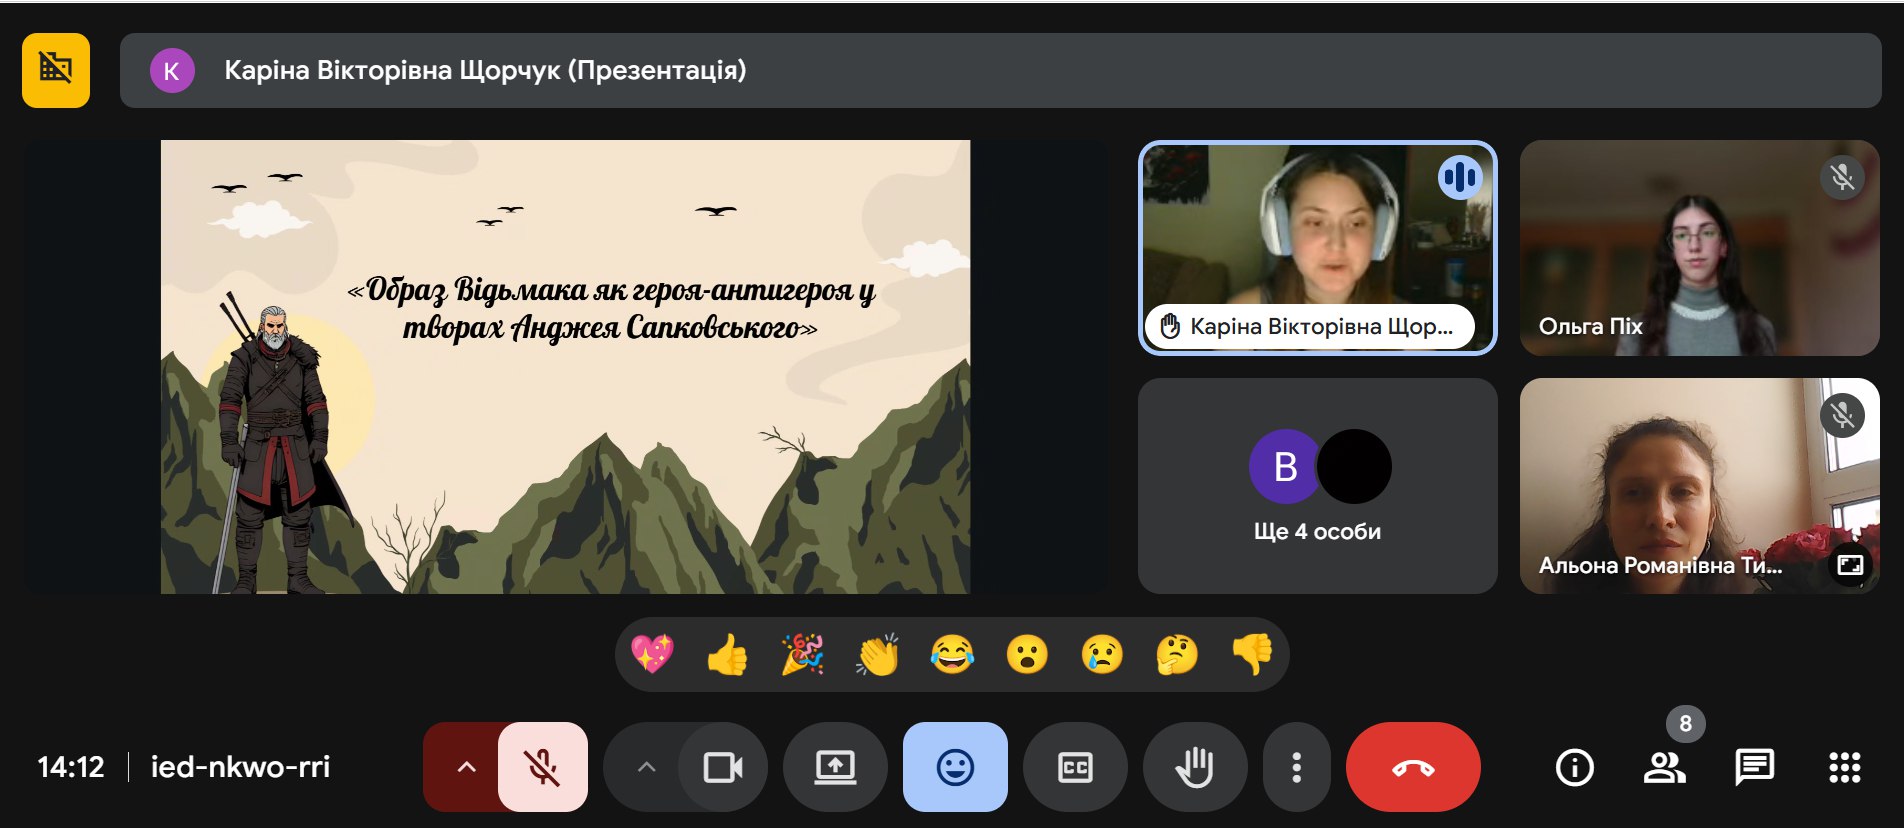
Task: Unmute the microphone
Action: click(543, 767)
